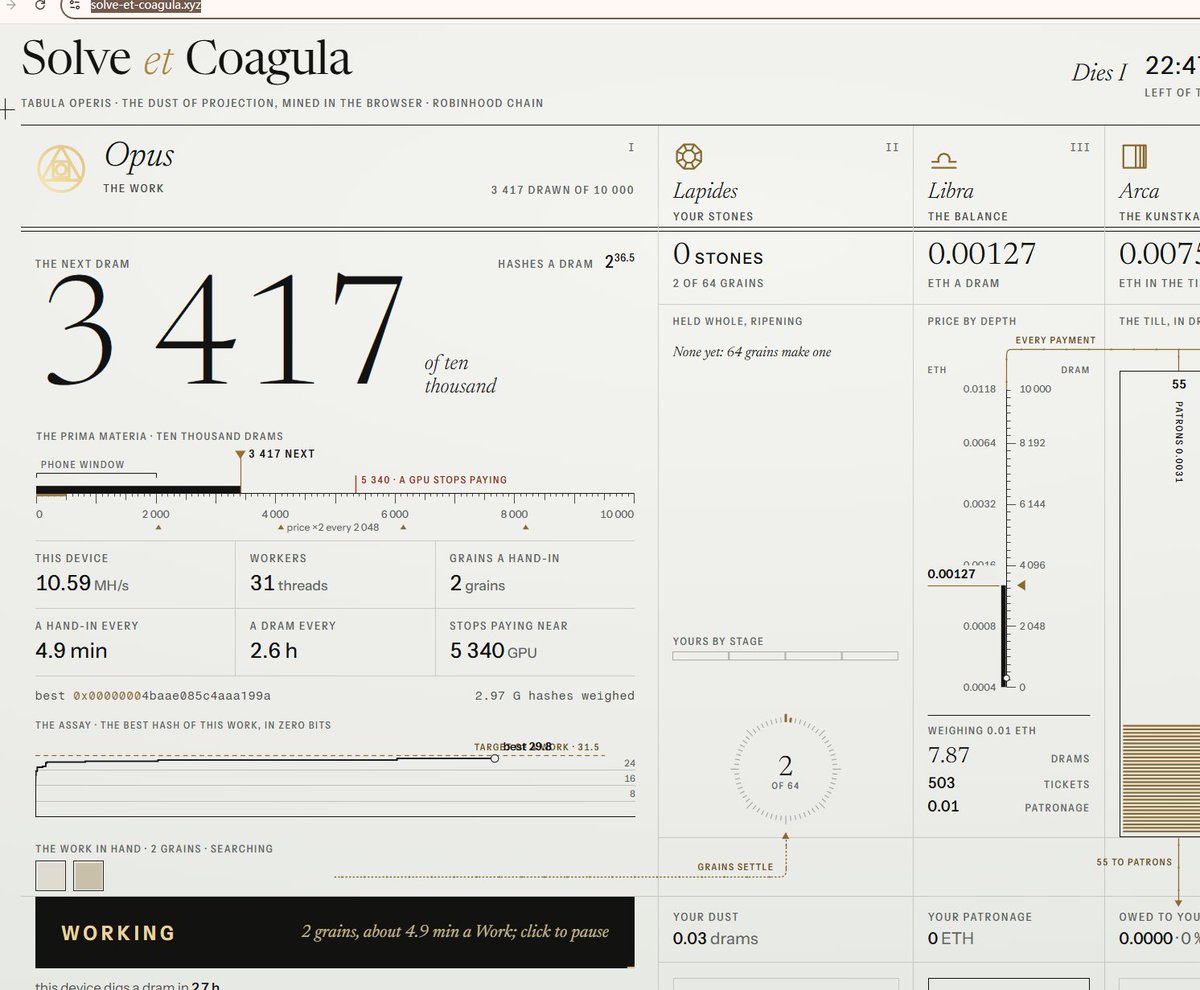The image size is (1200, 990).
Task: Click the 55 TO PATRONS label
Action: coord(1134,862)
